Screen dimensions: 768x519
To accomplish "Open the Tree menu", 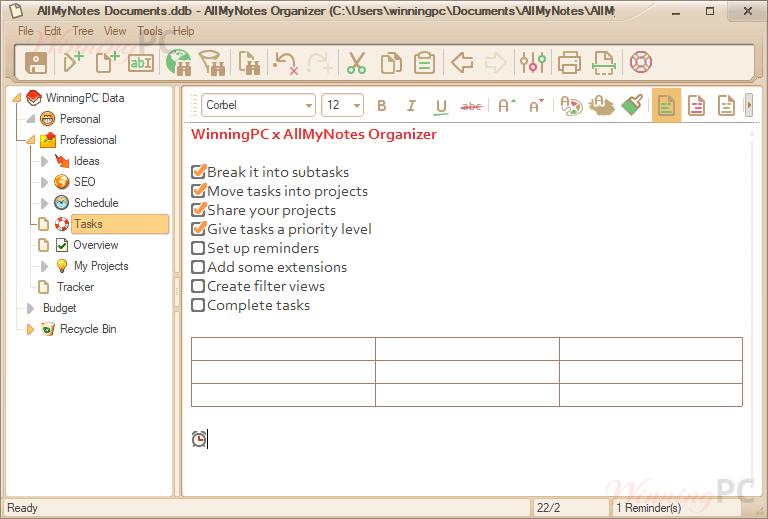I will (83, 31).
